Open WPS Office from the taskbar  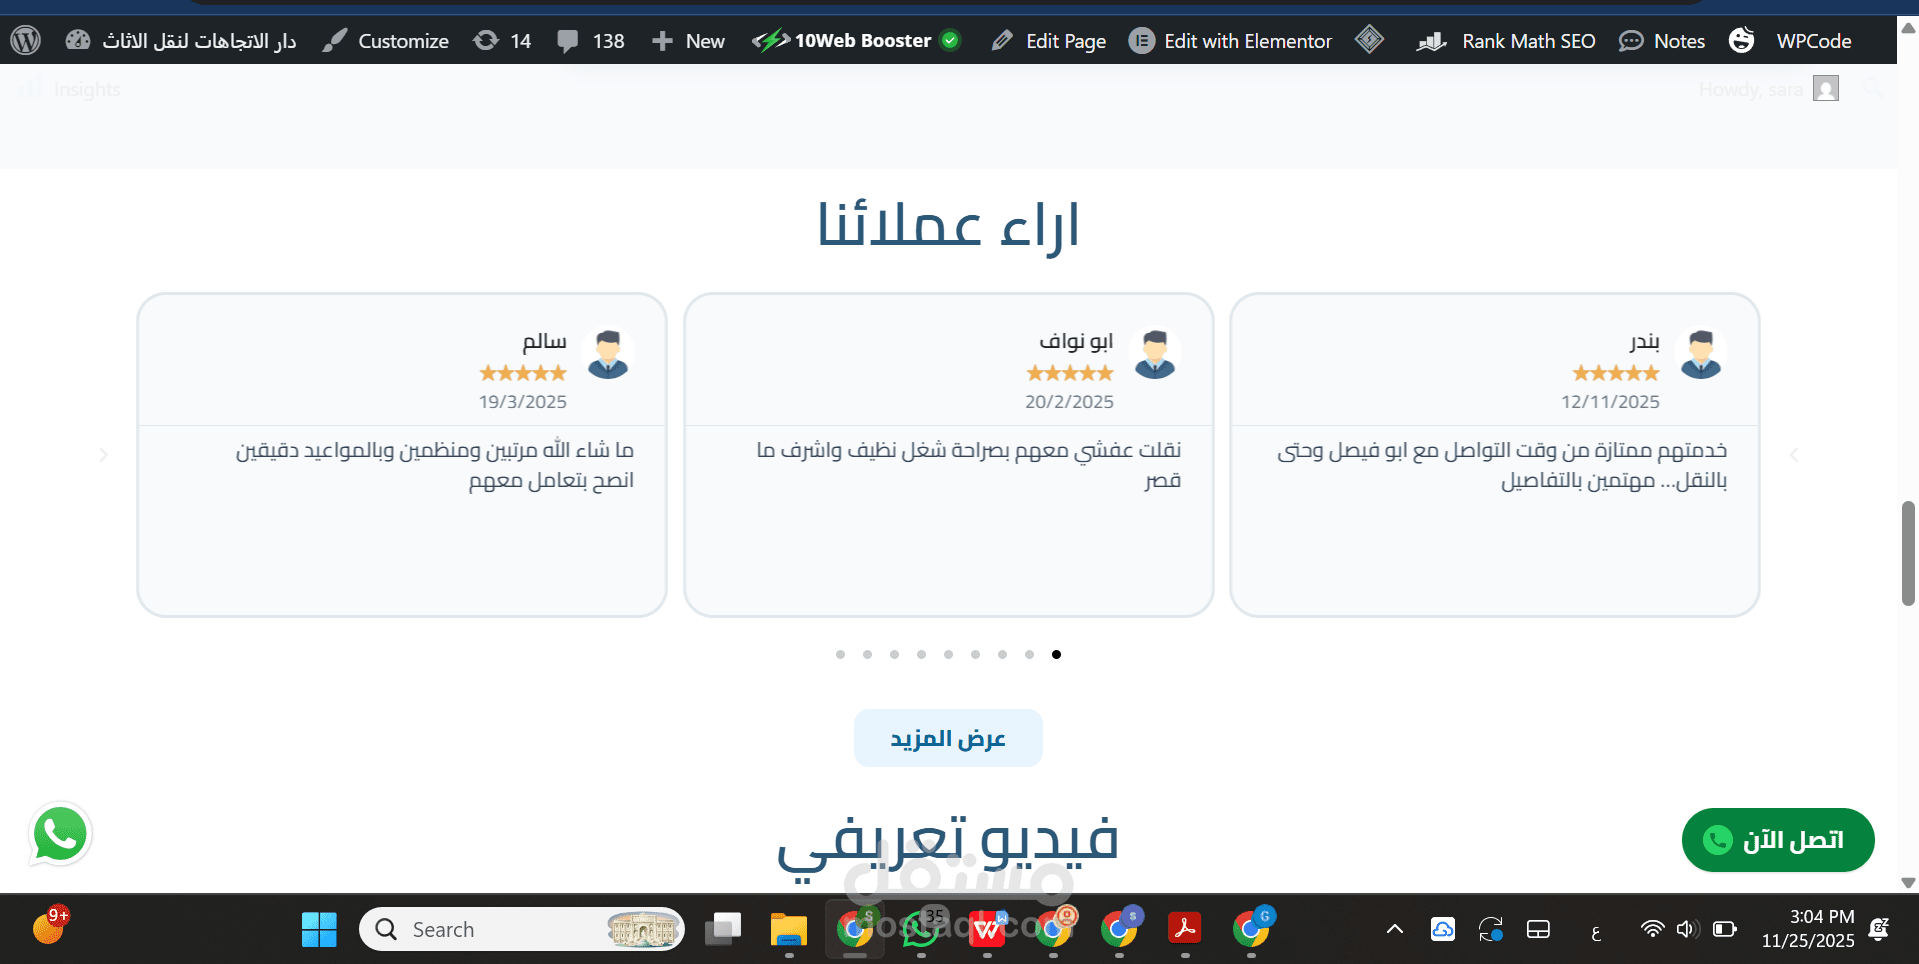tap(987, 929)
